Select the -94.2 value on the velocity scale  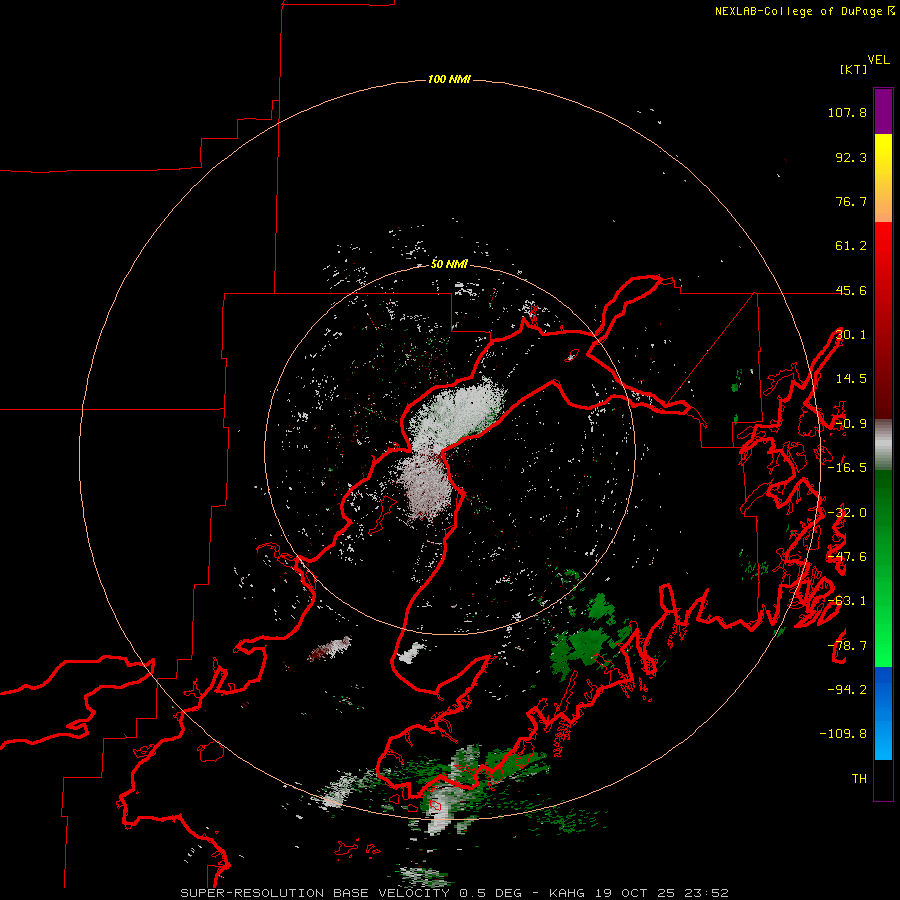(x=847, y=690)
